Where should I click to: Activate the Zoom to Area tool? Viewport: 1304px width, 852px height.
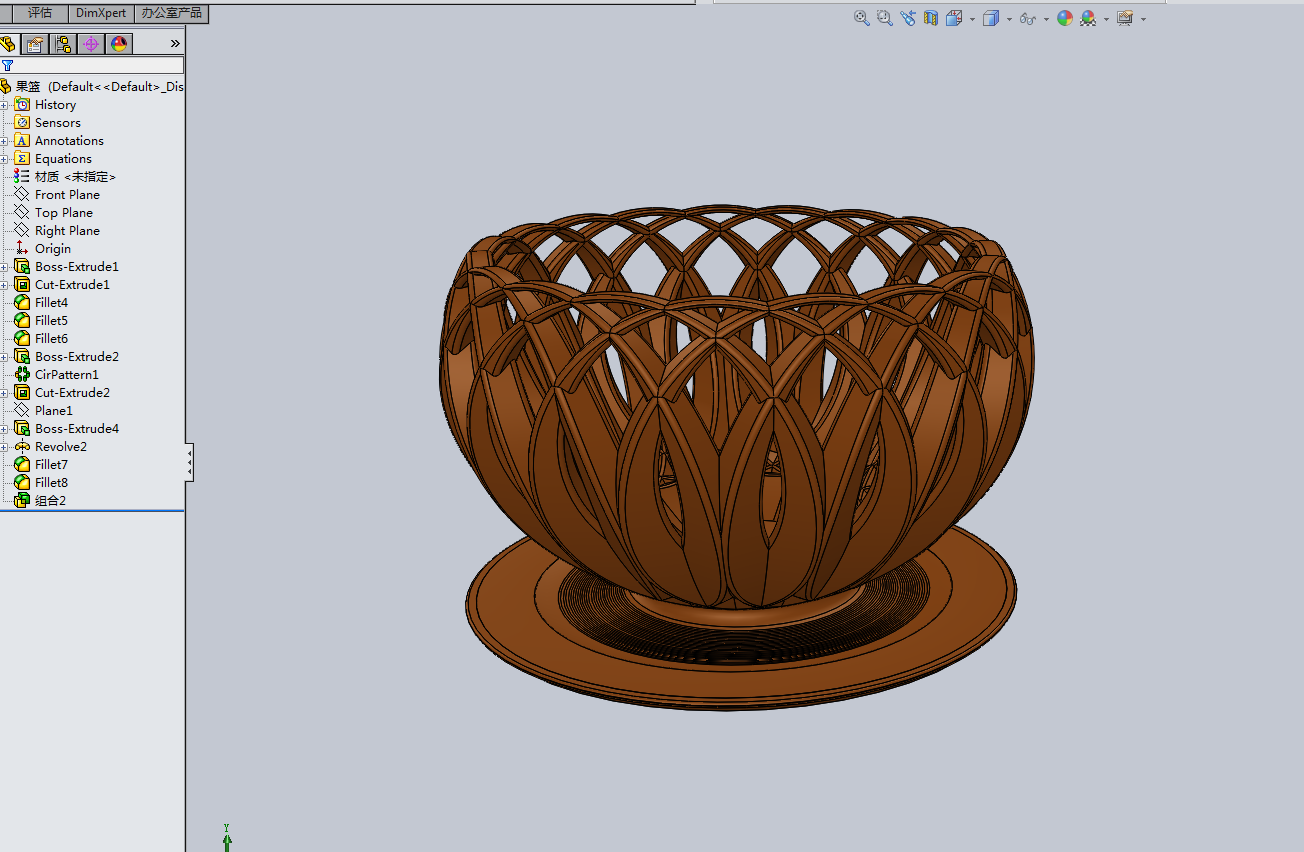pyautogui.click(x=884, y=18)
